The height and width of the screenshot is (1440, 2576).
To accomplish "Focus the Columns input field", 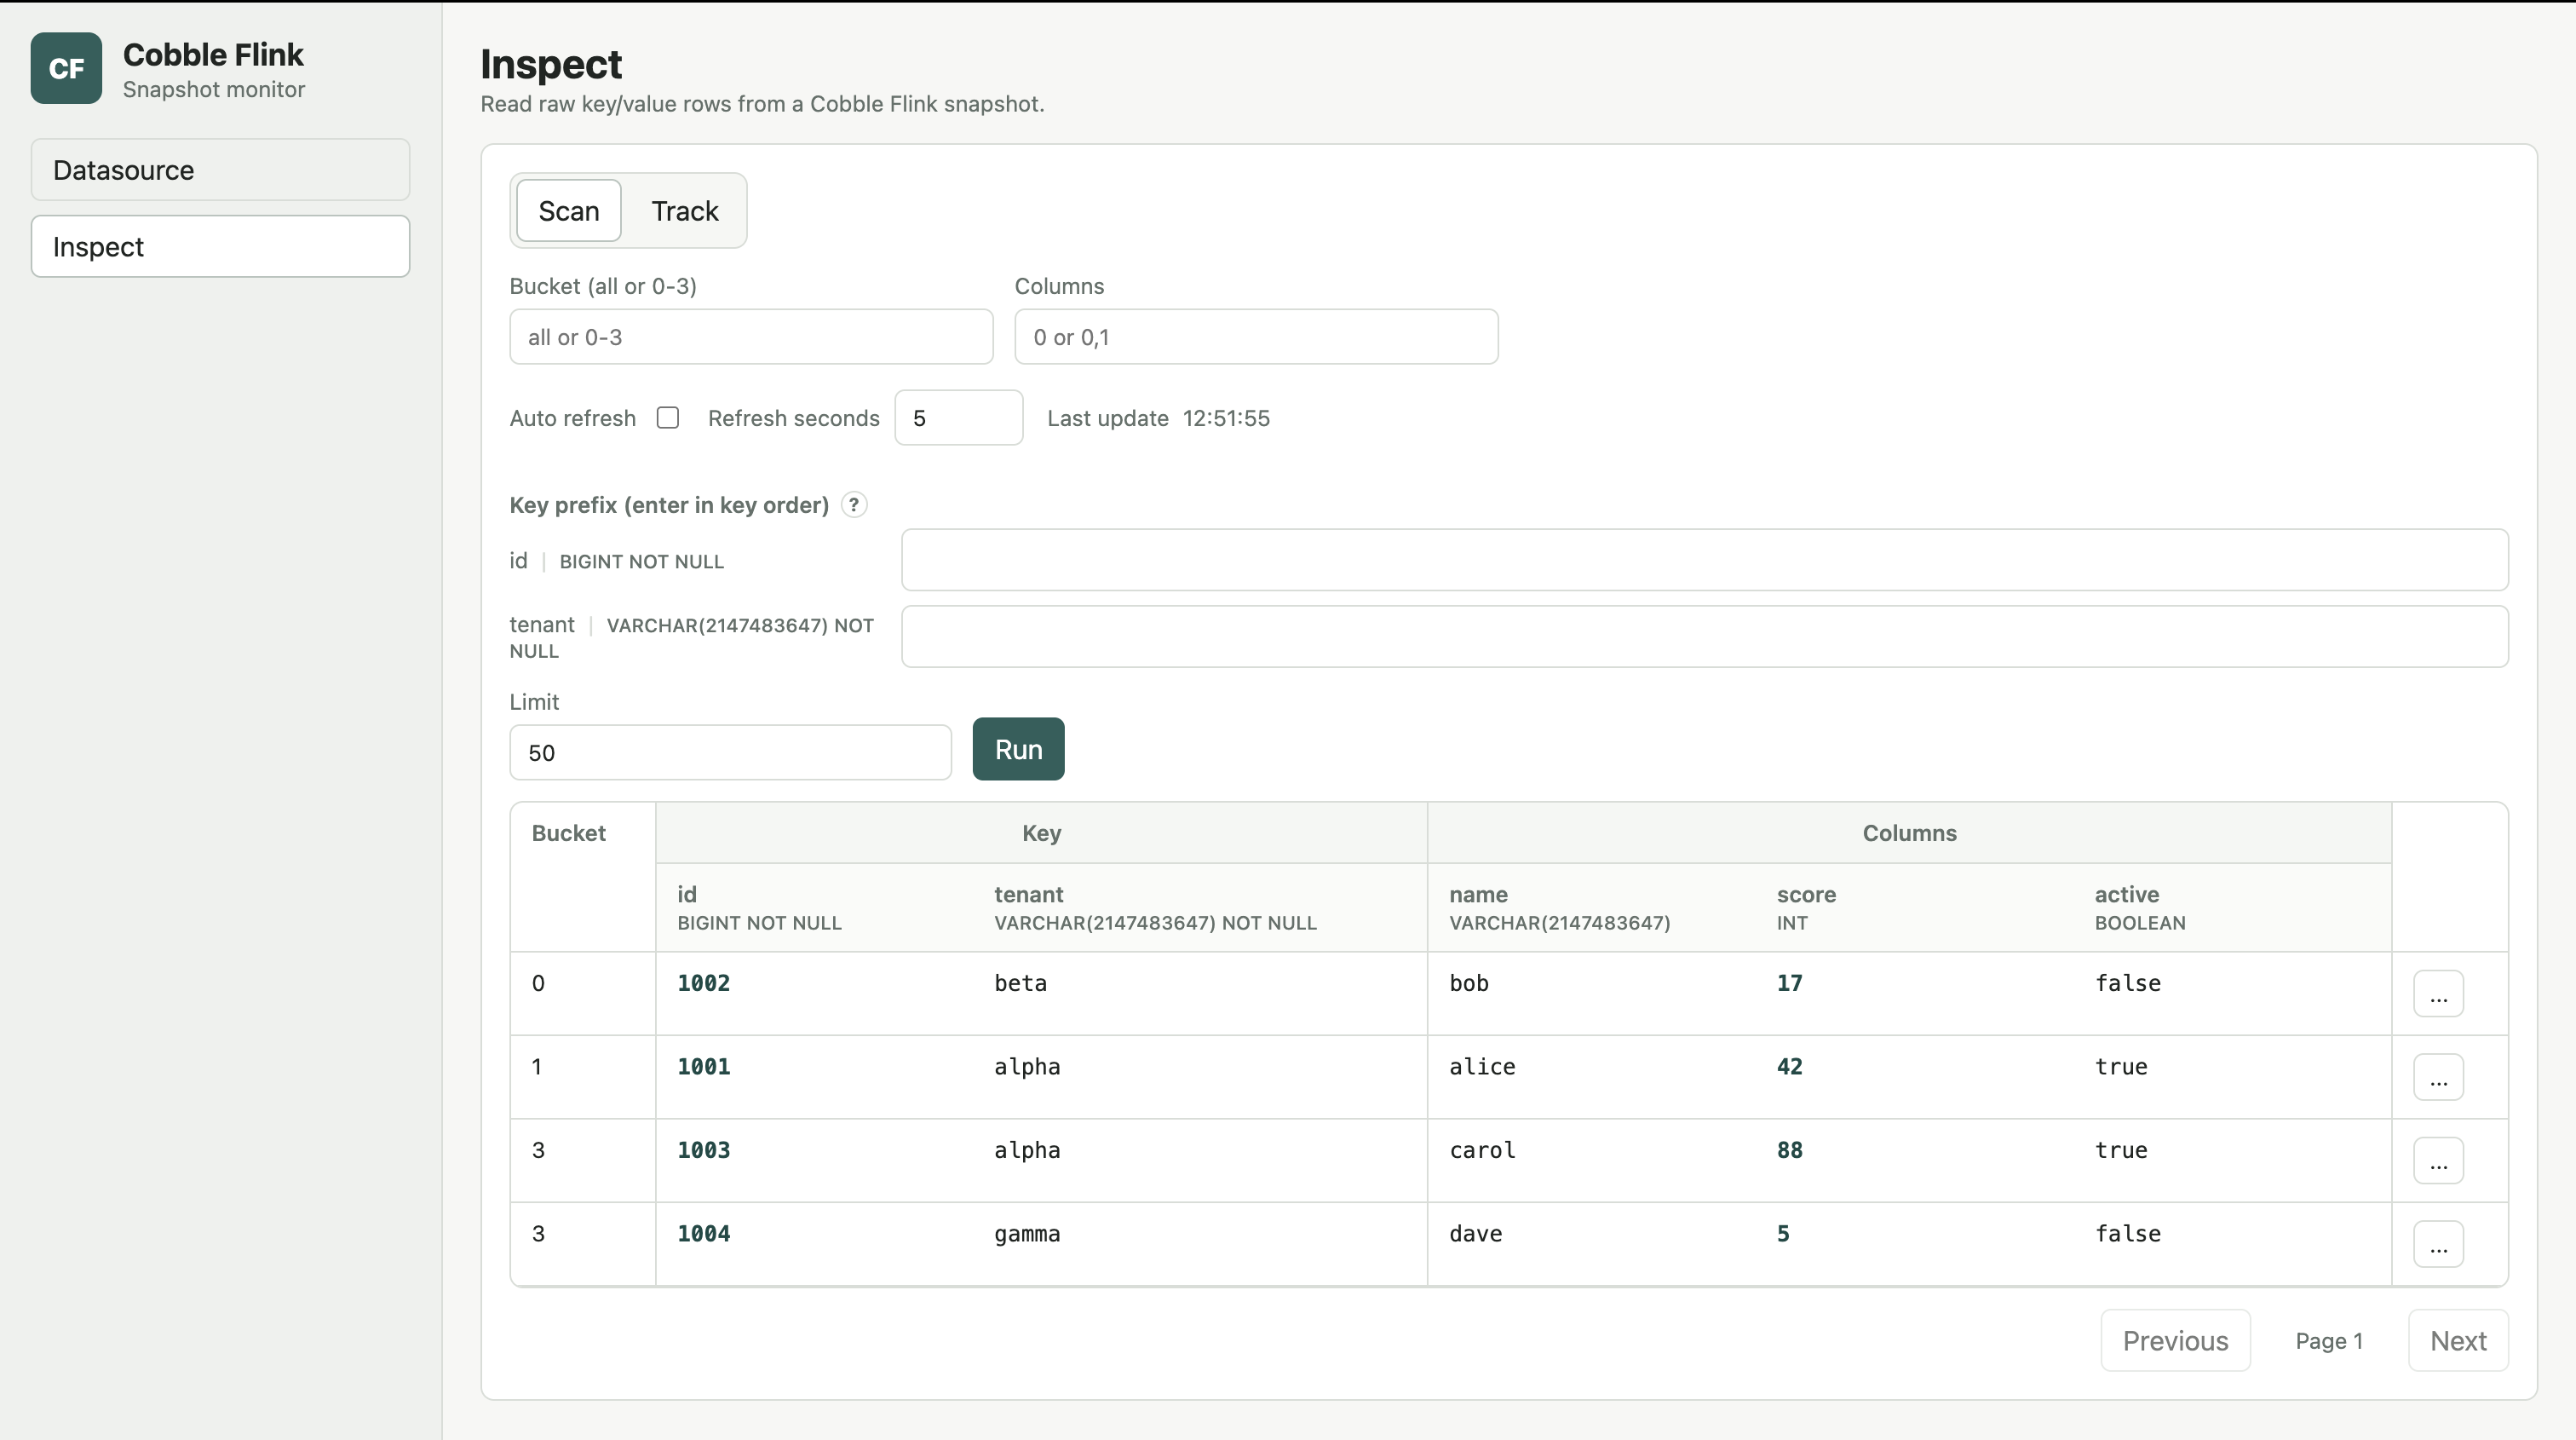I will [x=1256, y=337].
